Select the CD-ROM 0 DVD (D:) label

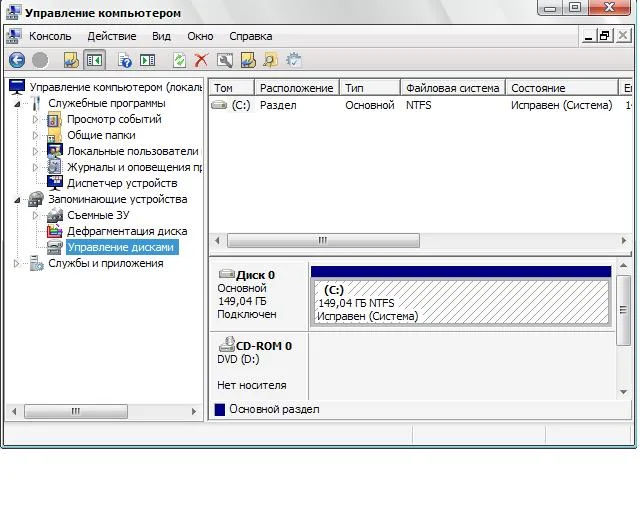pos(258,366)
